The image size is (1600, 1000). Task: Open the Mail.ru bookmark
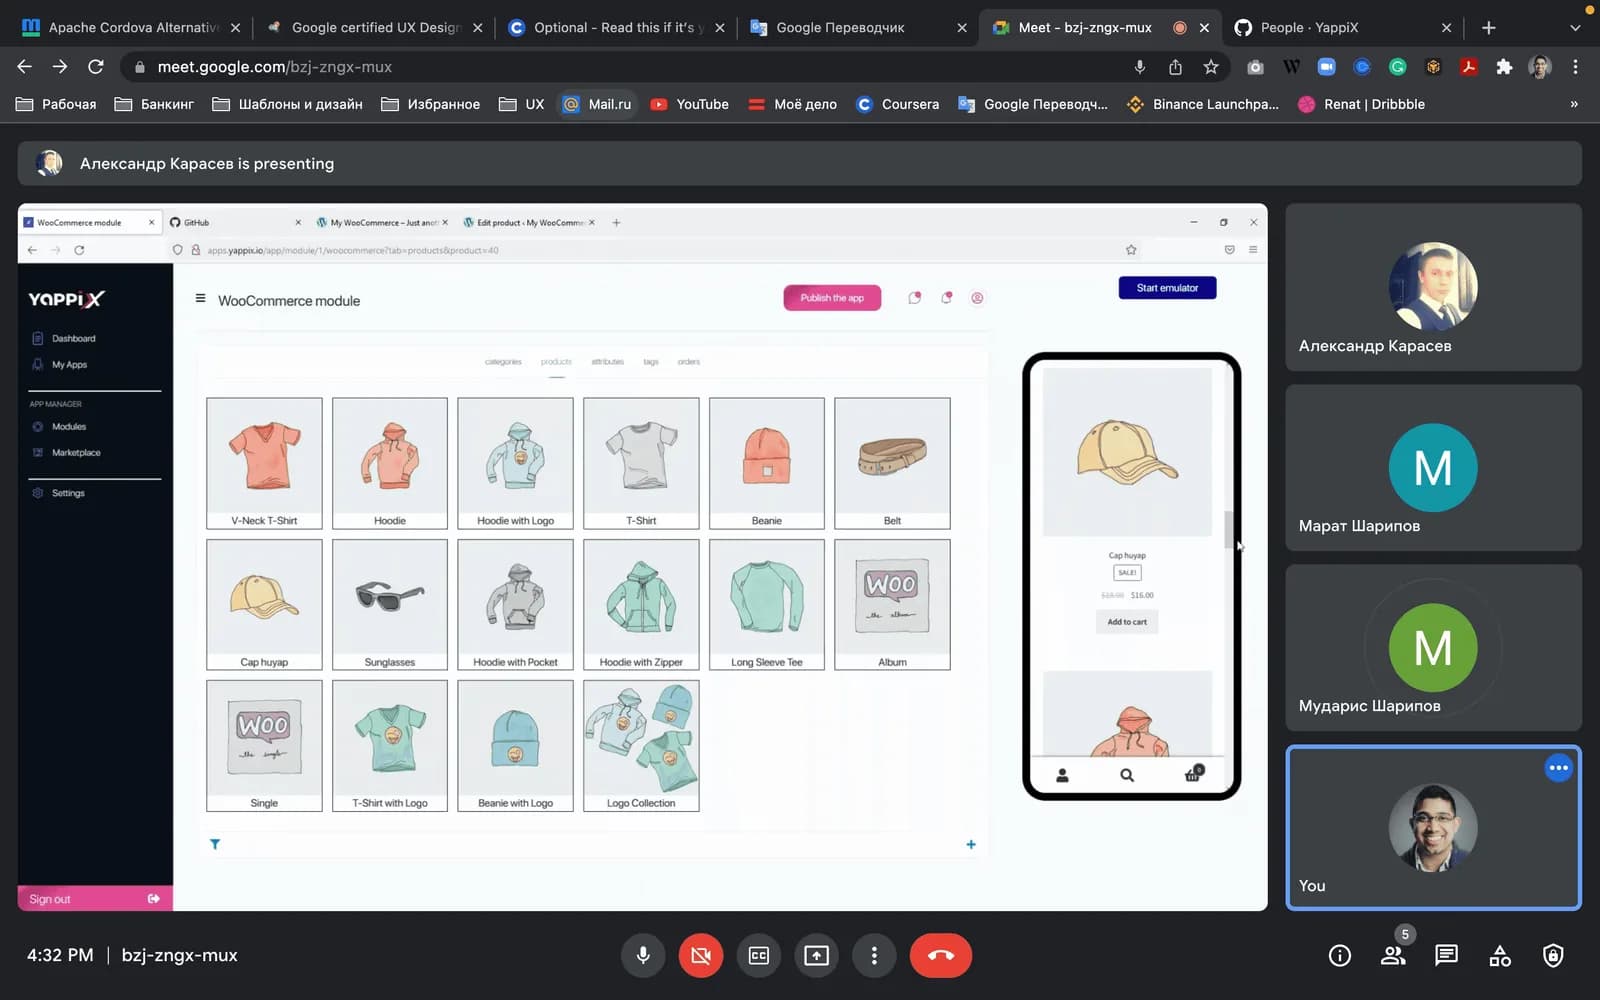coord(597,104)
